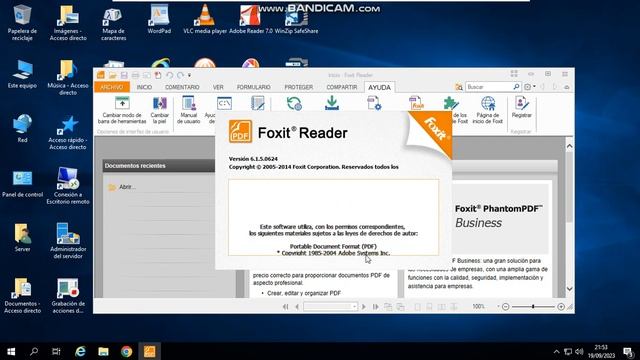Open the ARCHIVO tab
Viewport: 640px width, 360px height.
[112, 87]
